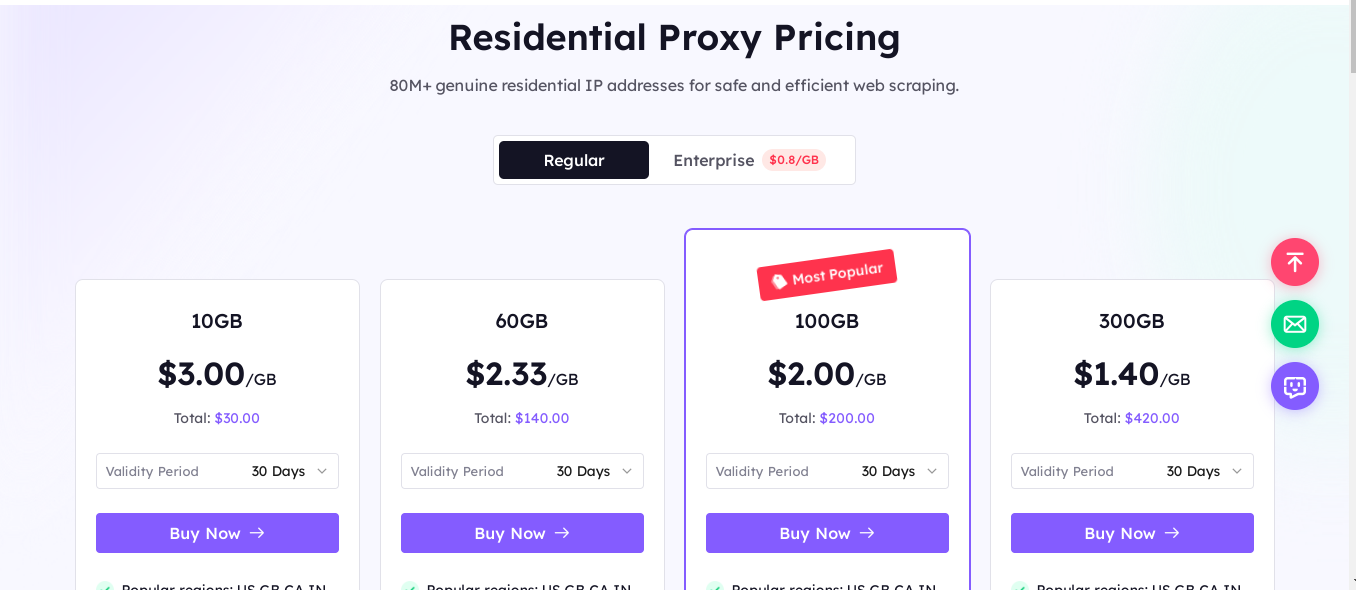Viewport: 1356px width, 590px height.
Task: Click the pink scroll-to-top arrow icon
Action: pos(1295,262)
